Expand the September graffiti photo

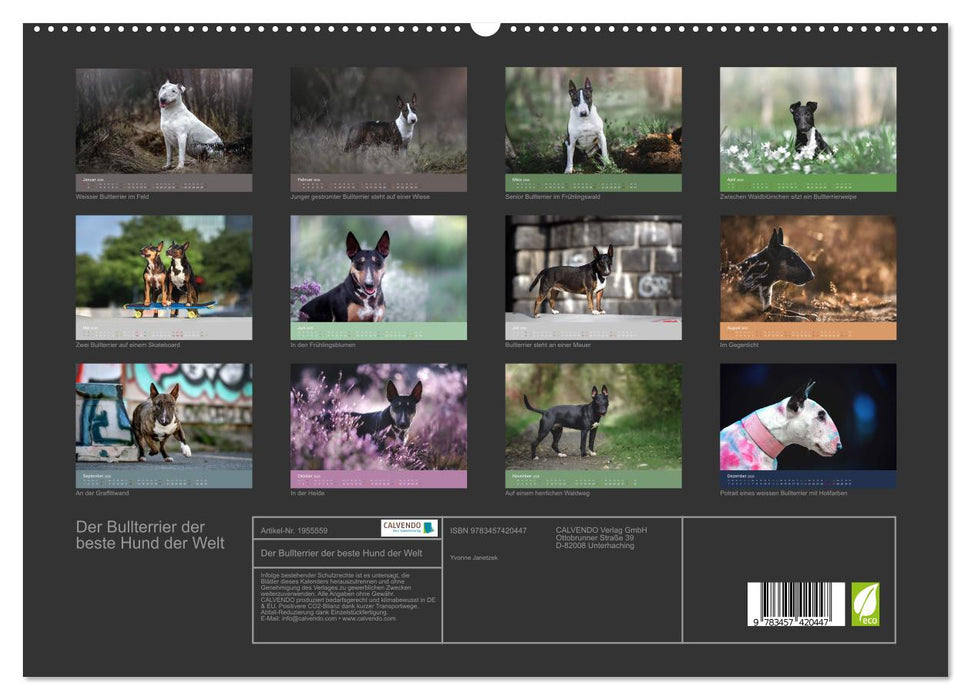pyautogui.click(x=161, y=420)
